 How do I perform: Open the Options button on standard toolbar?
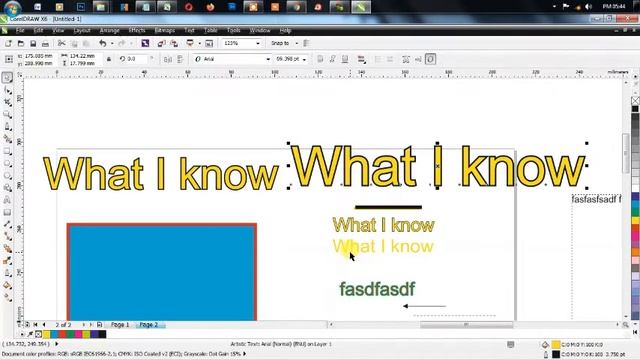306,43
